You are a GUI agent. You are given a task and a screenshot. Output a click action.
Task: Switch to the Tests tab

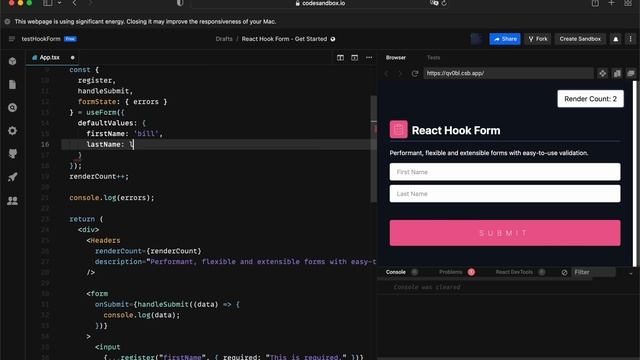(x=433, y=58)
